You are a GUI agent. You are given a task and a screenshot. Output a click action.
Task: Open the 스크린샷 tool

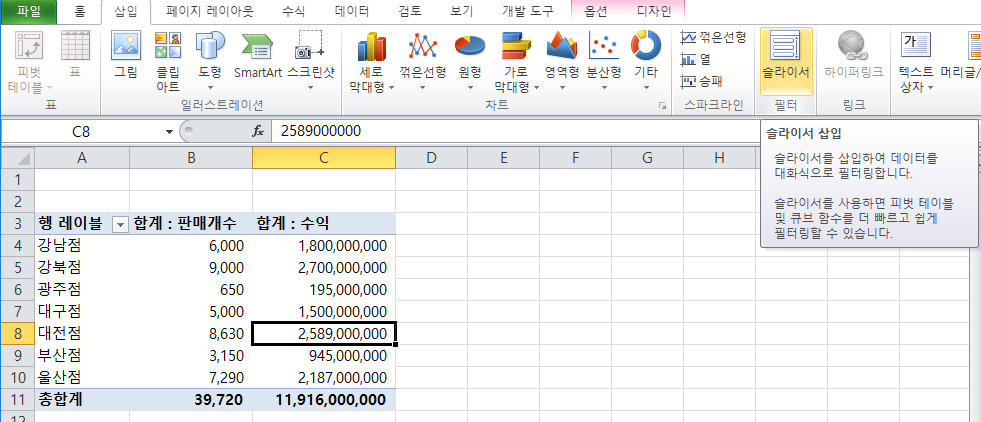pyautogui.click(x=310, y=61)
